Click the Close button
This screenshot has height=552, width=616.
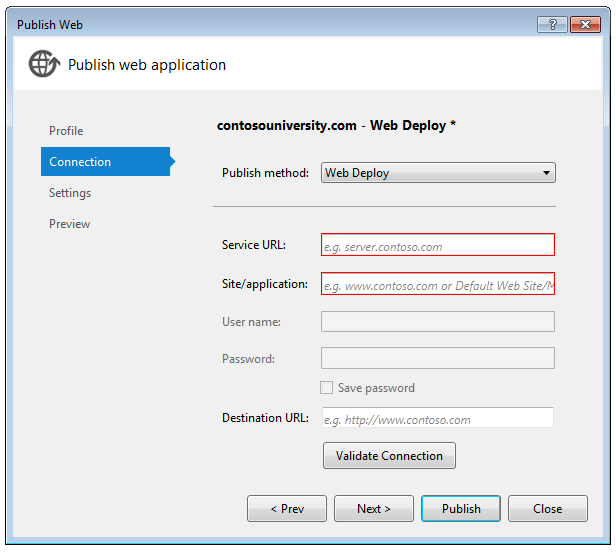[548, 509]
